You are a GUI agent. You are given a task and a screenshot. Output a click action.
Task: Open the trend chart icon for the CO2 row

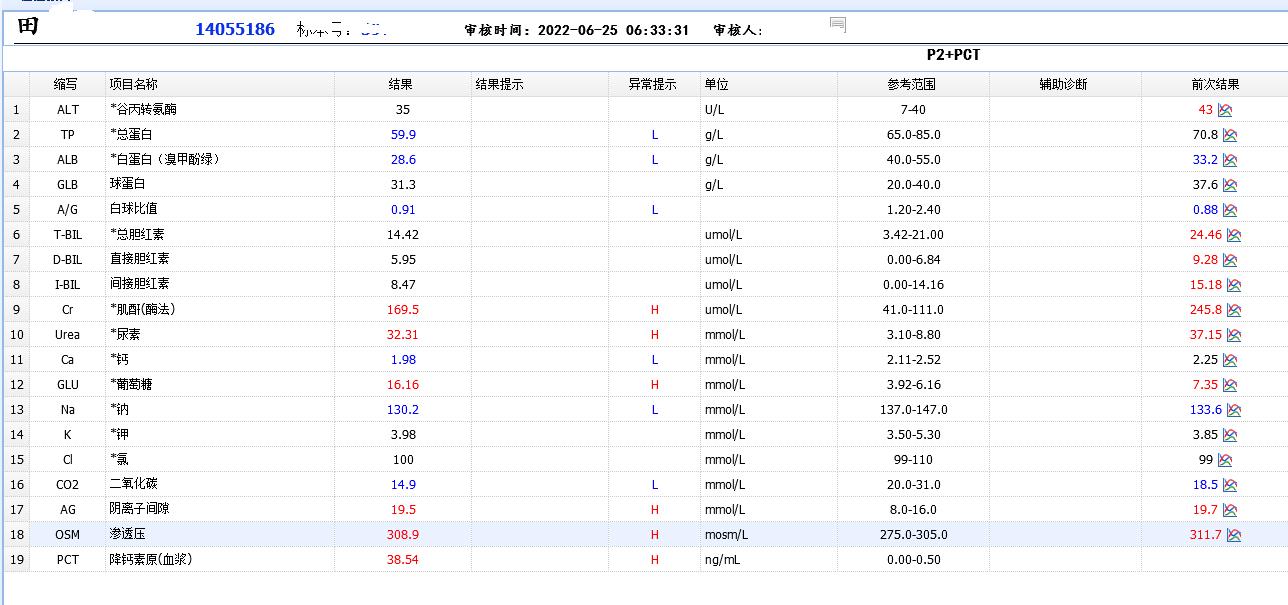(1230, 485)
